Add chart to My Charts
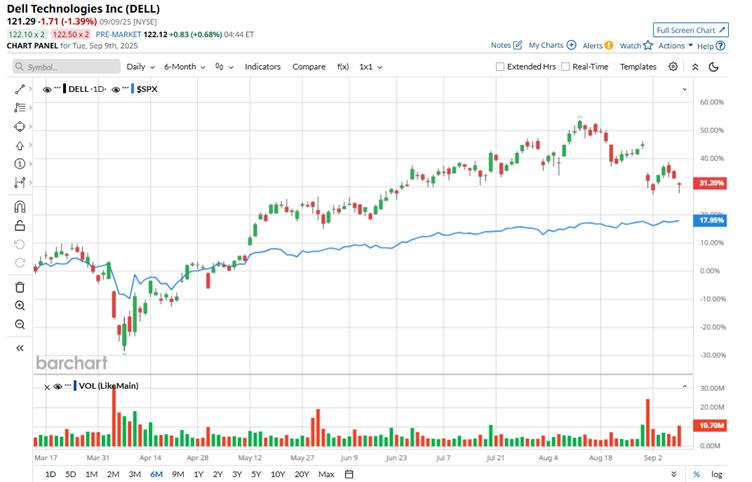 coord(552,45)
